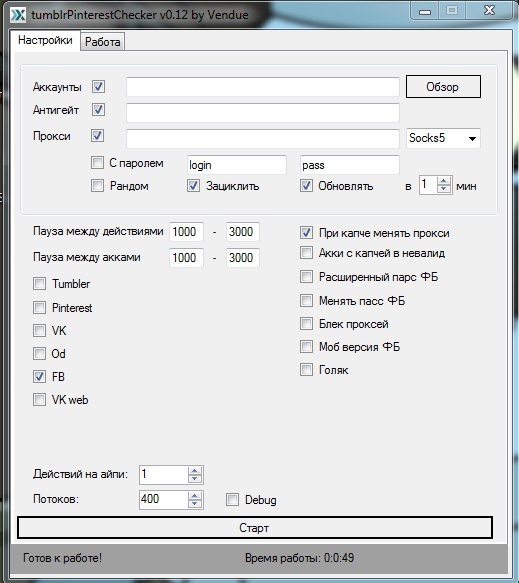Viewport: 519px width, 583px height.
Task: Check the Менять пасс ФБ option
Action: click(x=306, y=300)
